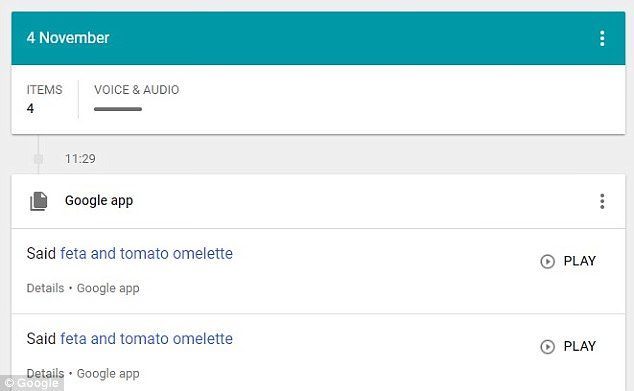Open the 4 November header three-dot menu
The width and height of the screenshot is (634, 391).
pyautogui.click(x=602, y=38)
